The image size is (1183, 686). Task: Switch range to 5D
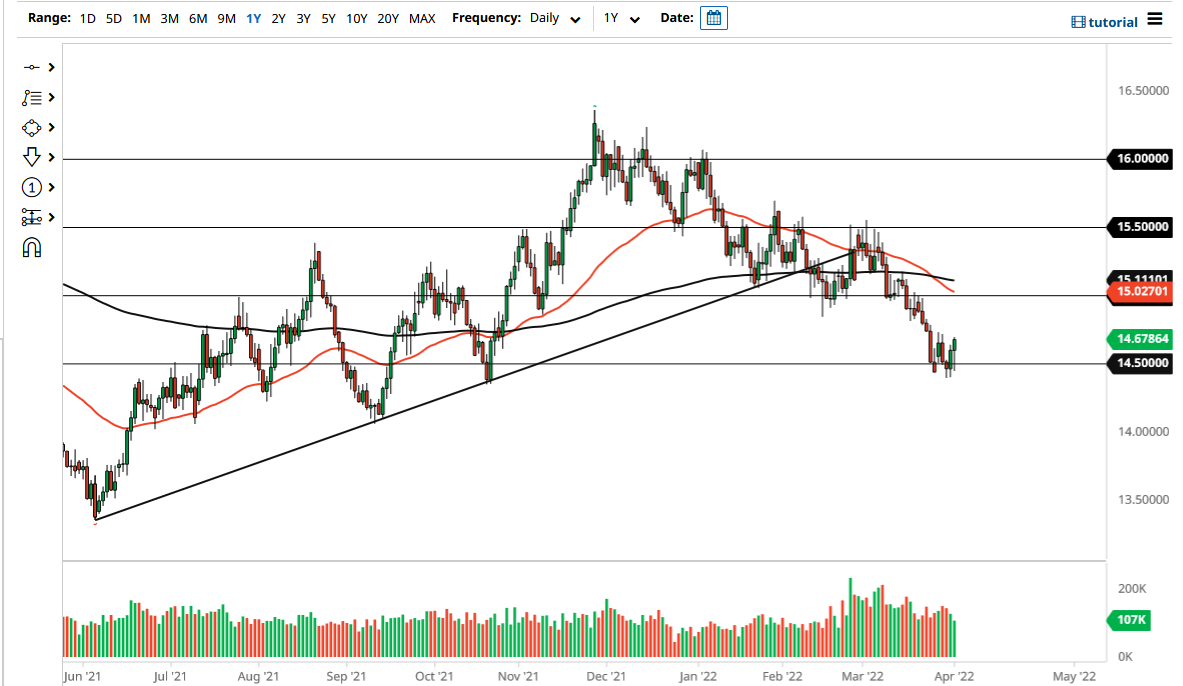(x=113, y=18)
